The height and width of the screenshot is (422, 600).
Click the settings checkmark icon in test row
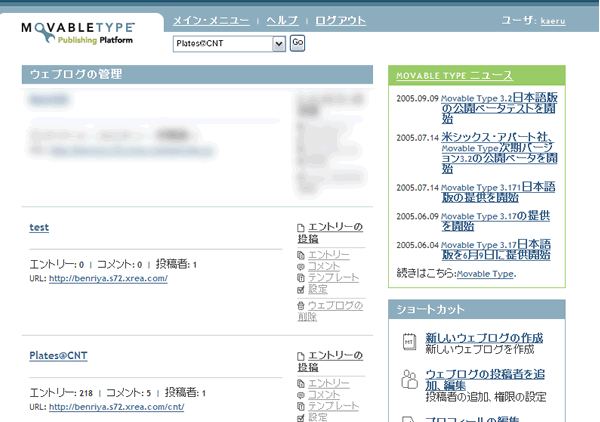301,290
